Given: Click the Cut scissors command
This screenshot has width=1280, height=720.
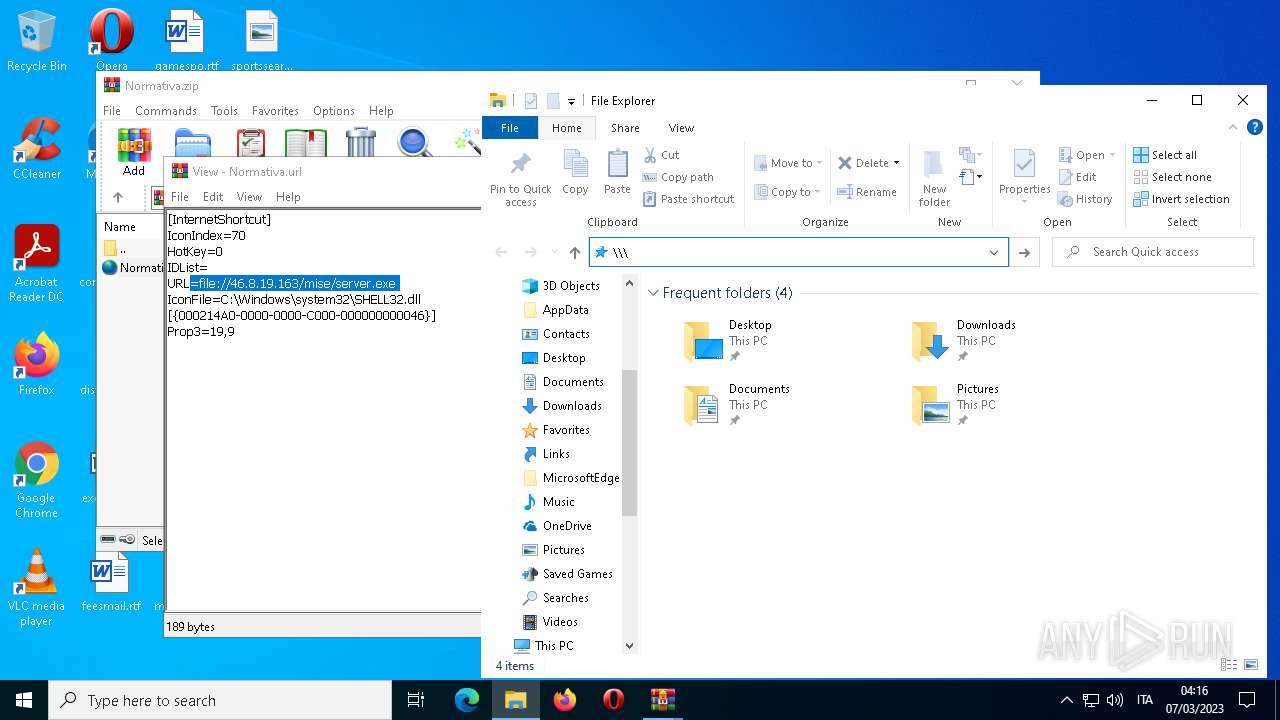Looking at the screenshot, I should click(661, 155).
